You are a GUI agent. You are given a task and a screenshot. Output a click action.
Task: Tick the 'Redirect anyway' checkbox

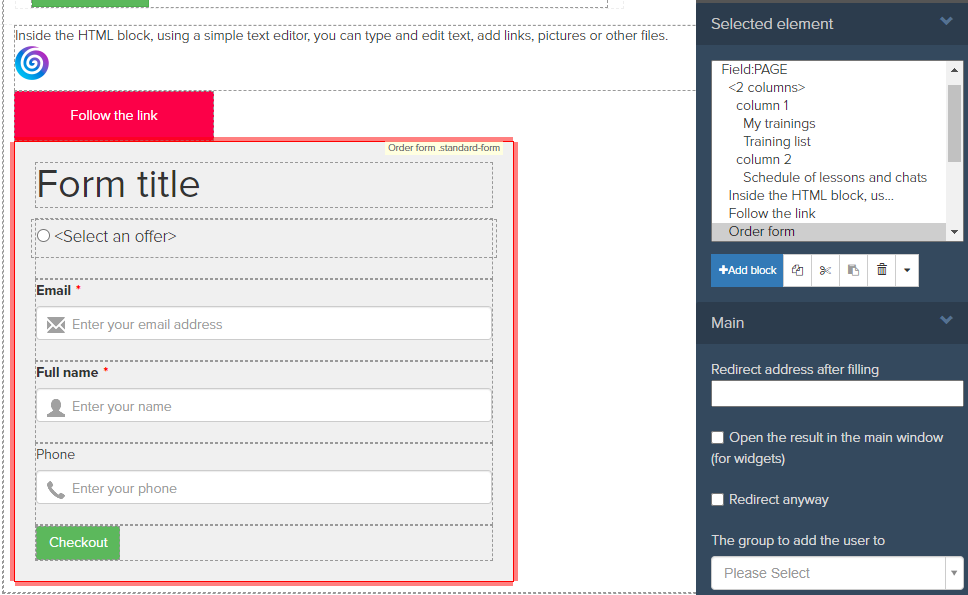[717, 499]
